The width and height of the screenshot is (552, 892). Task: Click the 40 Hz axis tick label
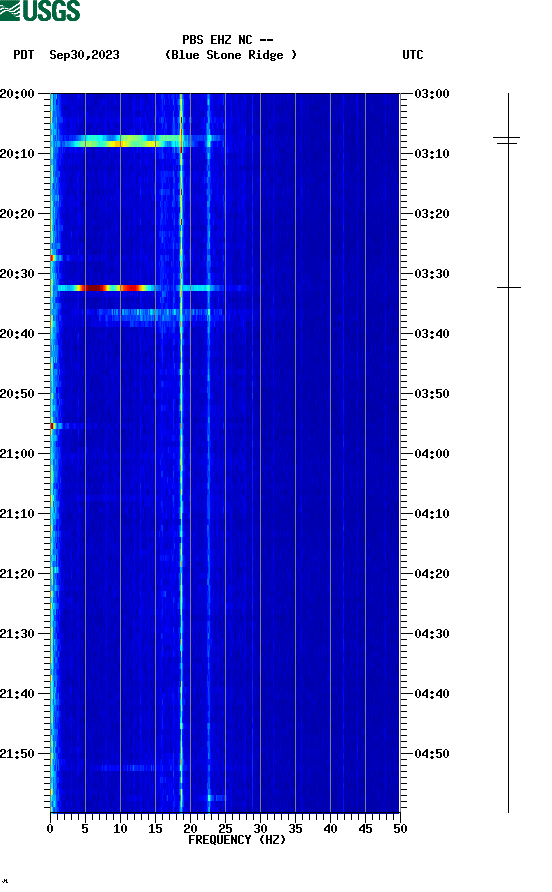(x=331, y=828)
